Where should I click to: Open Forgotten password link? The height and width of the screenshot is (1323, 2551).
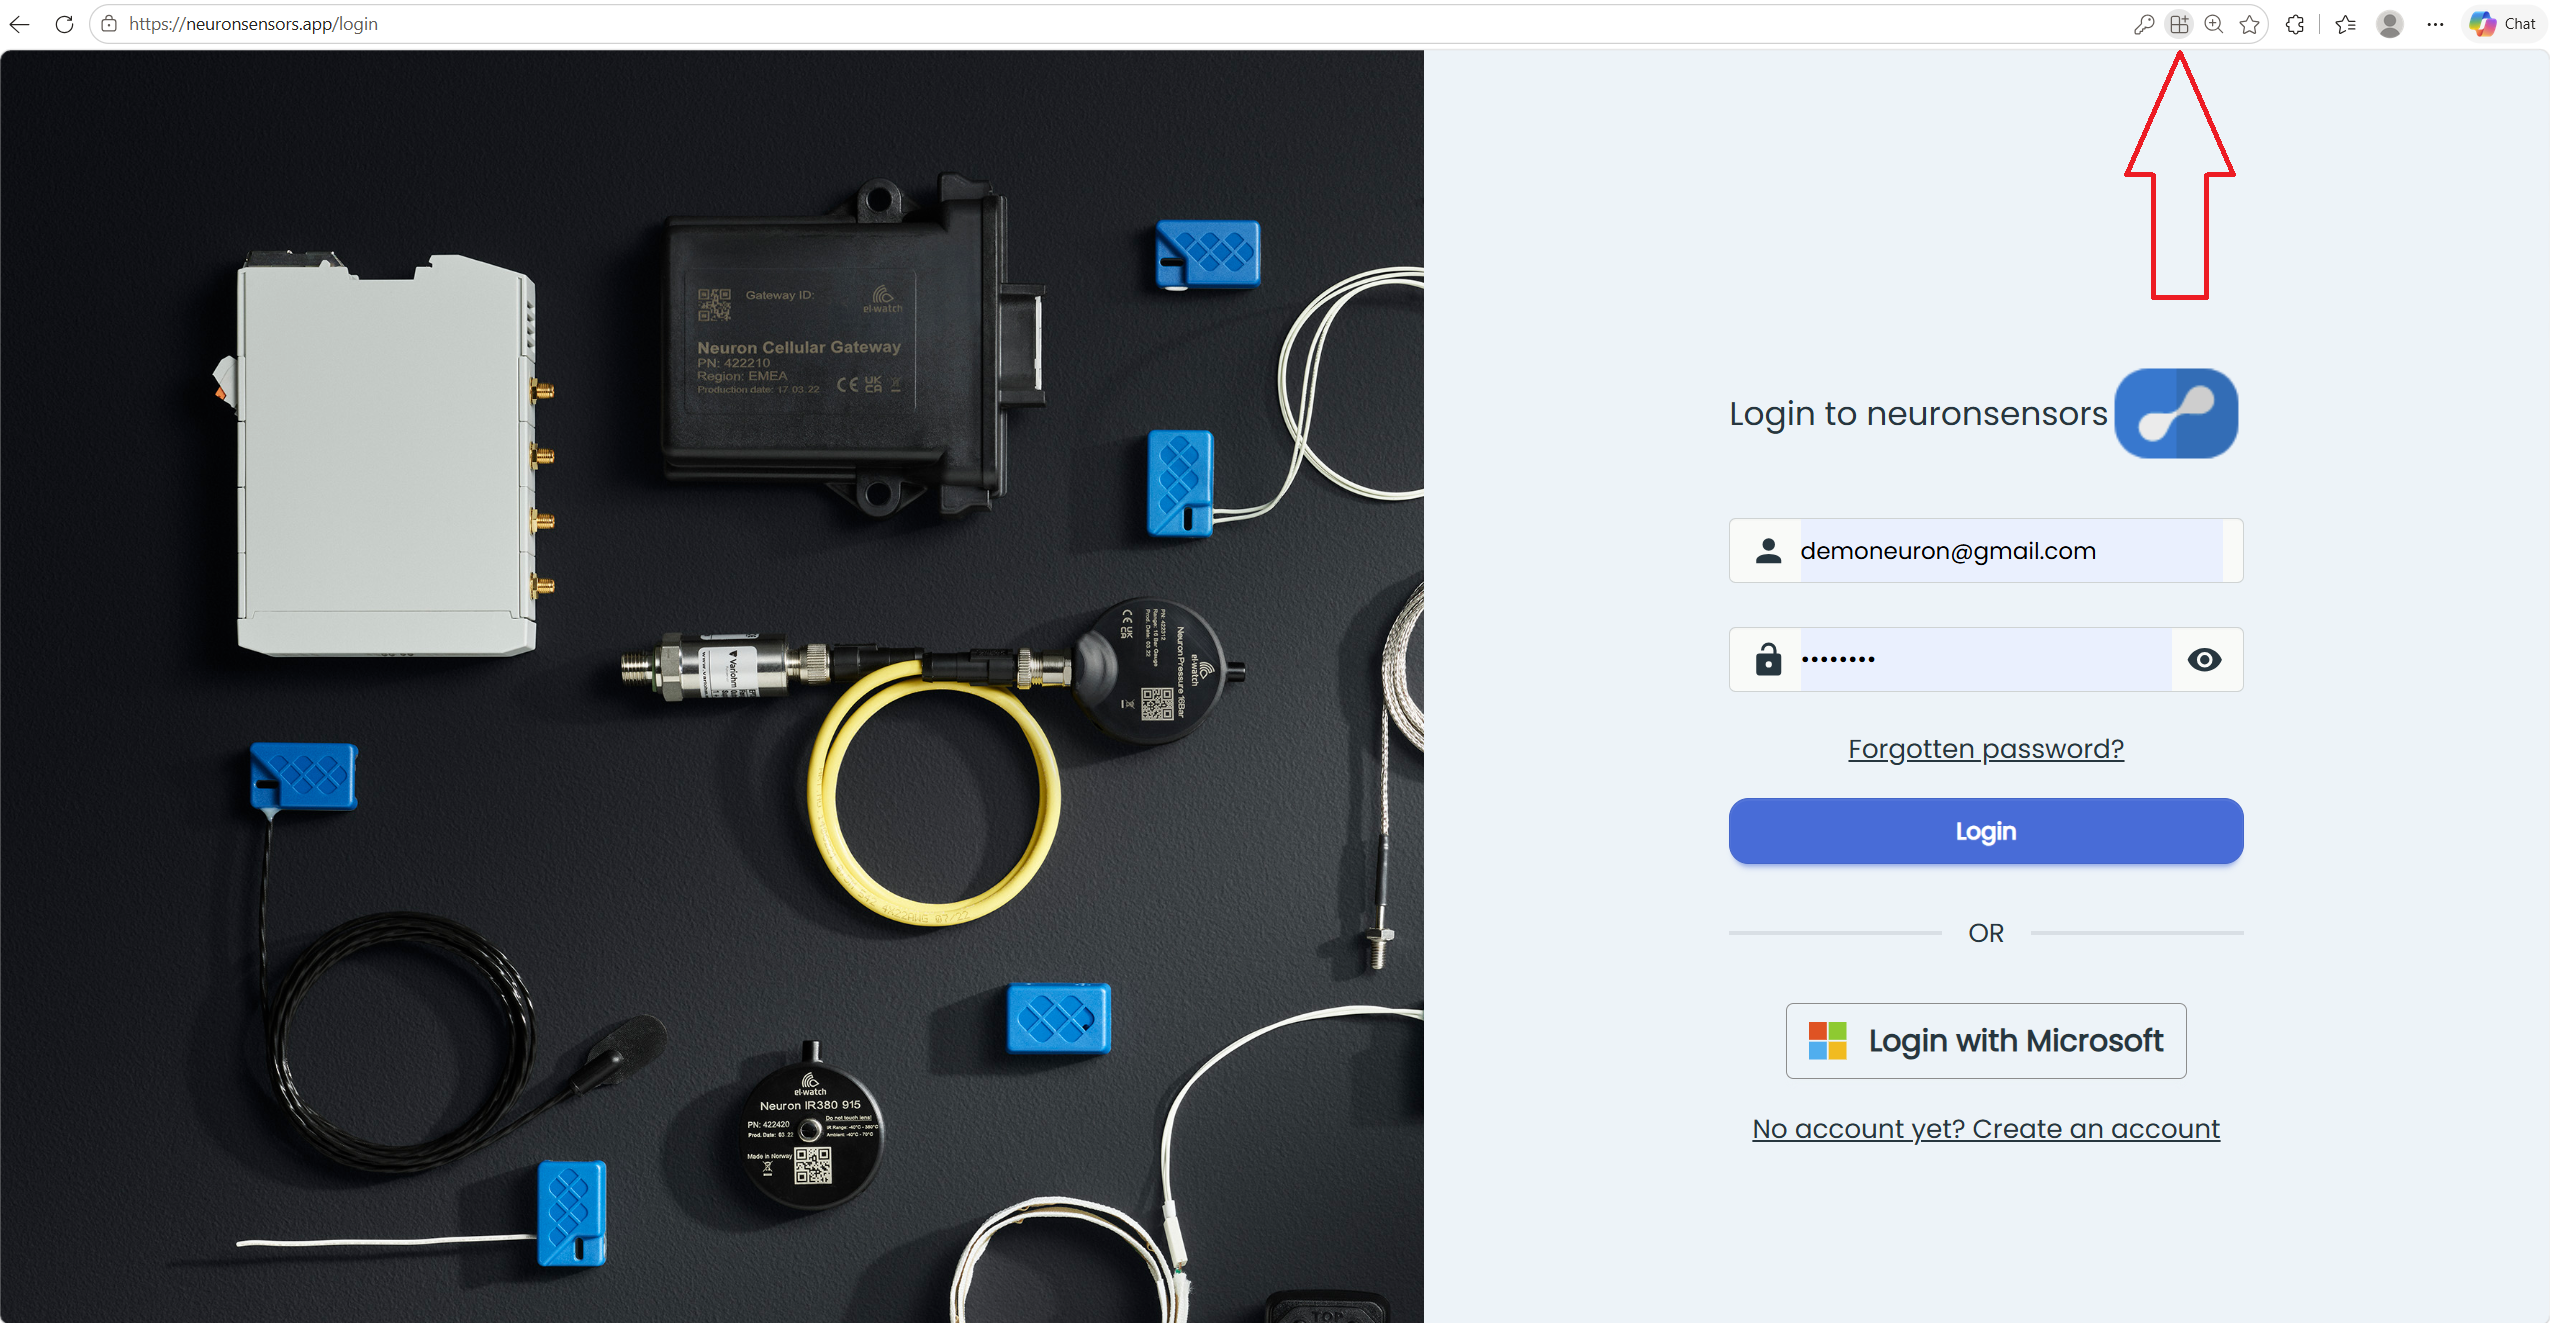1985,749
